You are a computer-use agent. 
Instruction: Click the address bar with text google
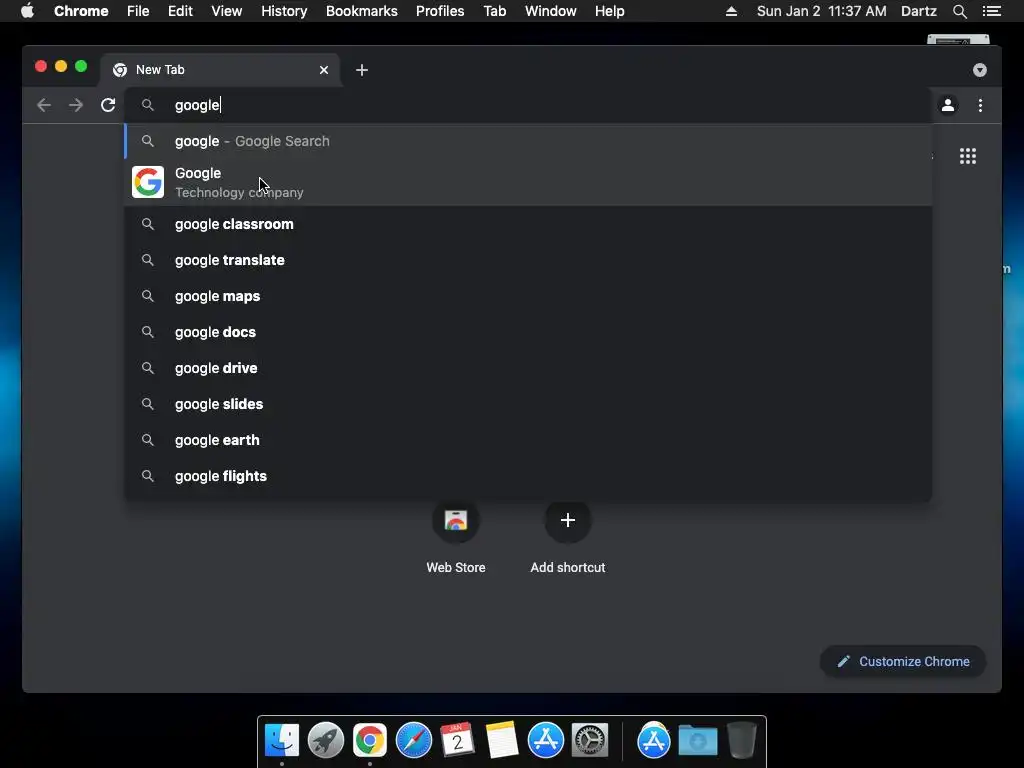(529, 105)
